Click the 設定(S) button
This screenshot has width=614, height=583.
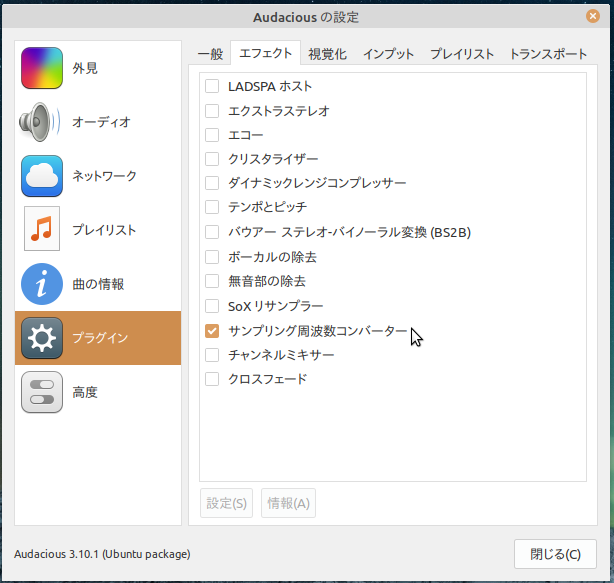coord(226,503)
